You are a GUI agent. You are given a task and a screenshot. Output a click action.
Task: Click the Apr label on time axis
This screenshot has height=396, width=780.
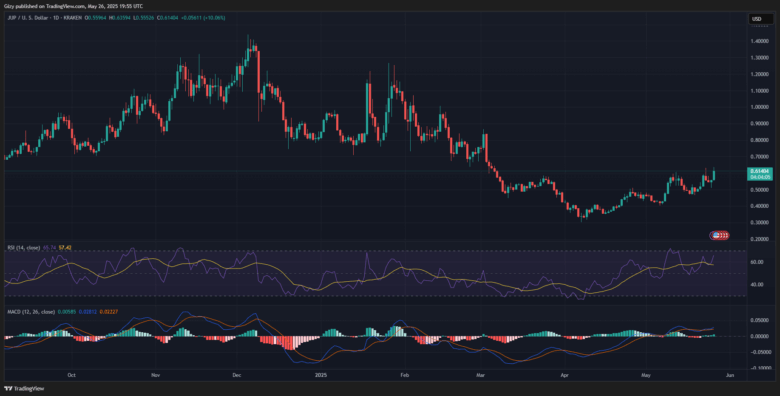(x=564, y=376)
